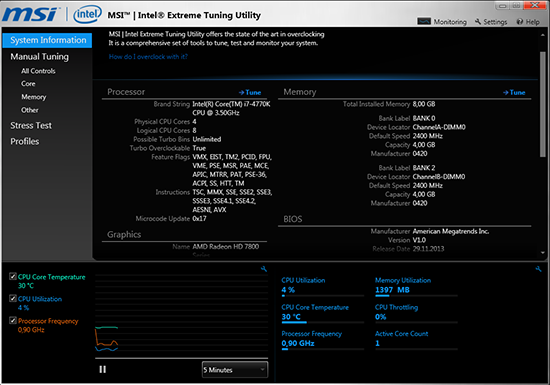Click the CPU Throttling 0% value

(x=381, y=317)
